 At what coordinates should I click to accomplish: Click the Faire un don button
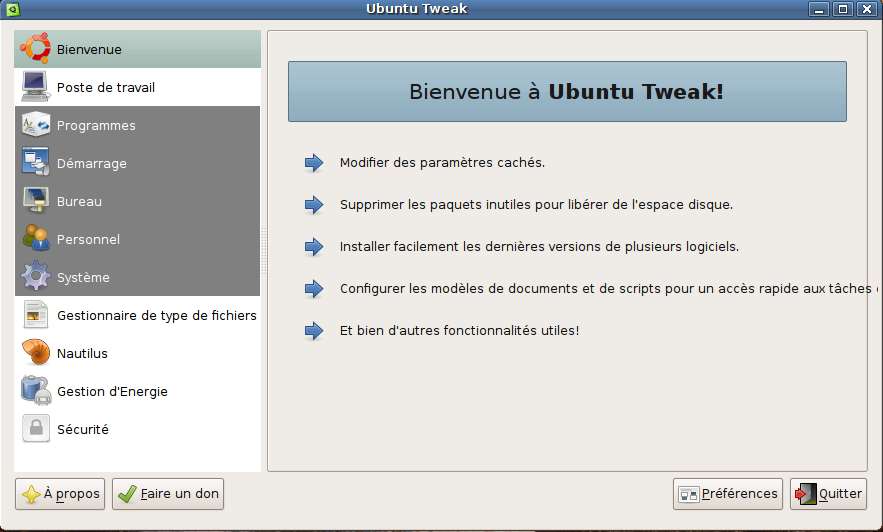click(168, 494)
